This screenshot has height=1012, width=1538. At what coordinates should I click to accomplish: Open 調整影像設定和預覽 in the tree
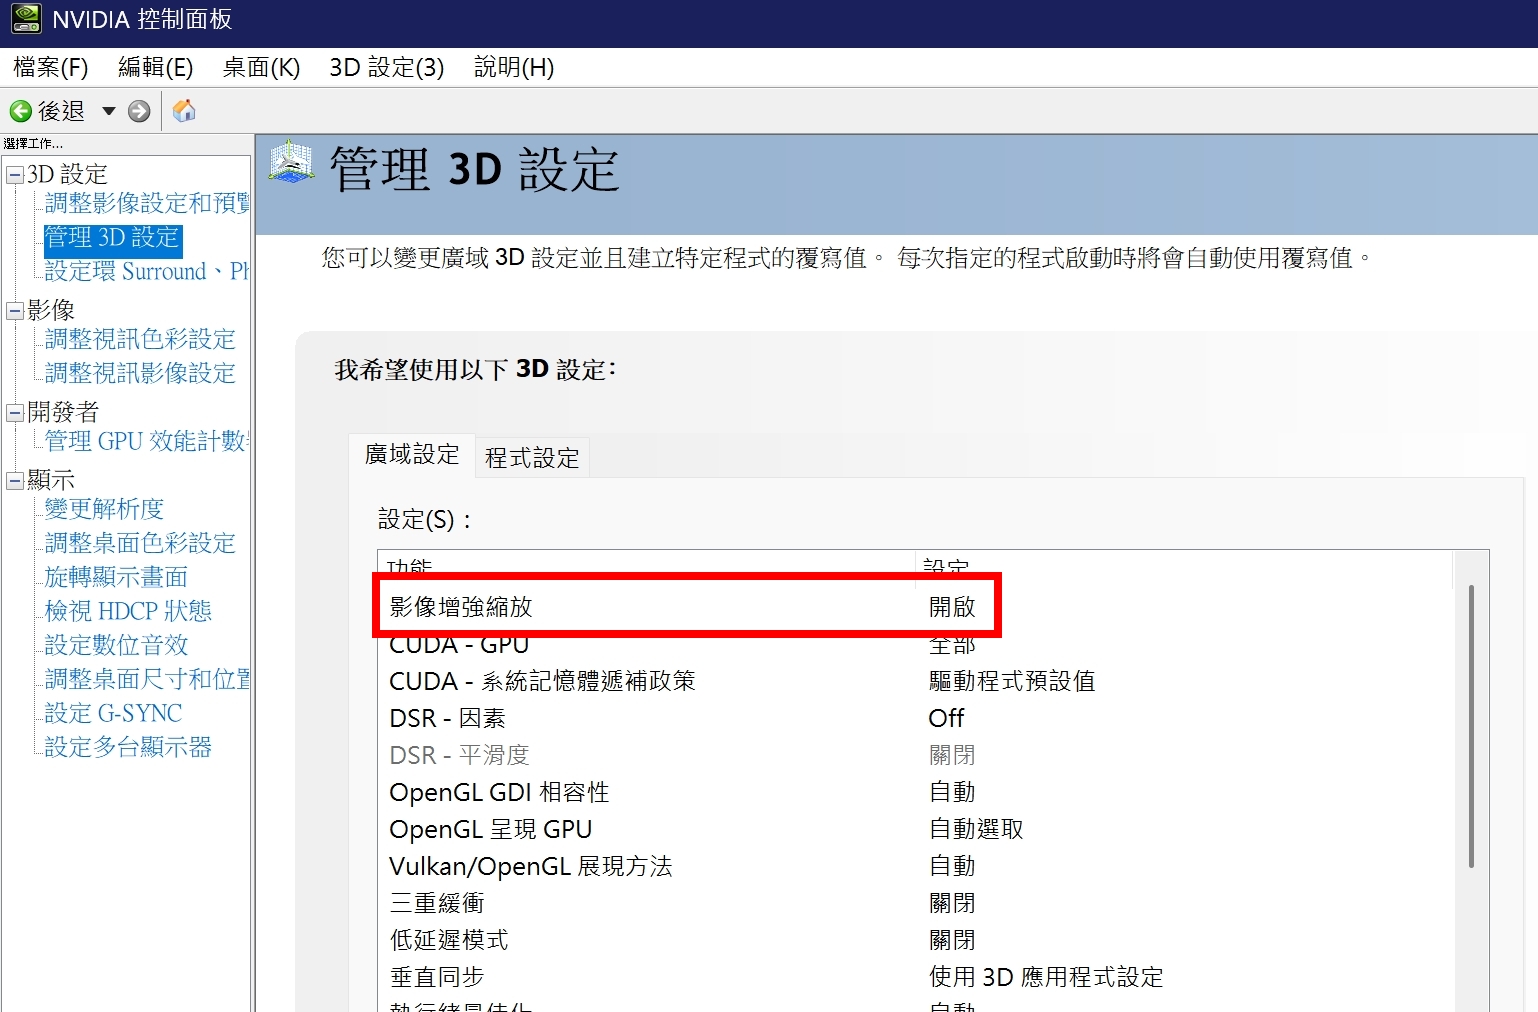click(148, 203)
